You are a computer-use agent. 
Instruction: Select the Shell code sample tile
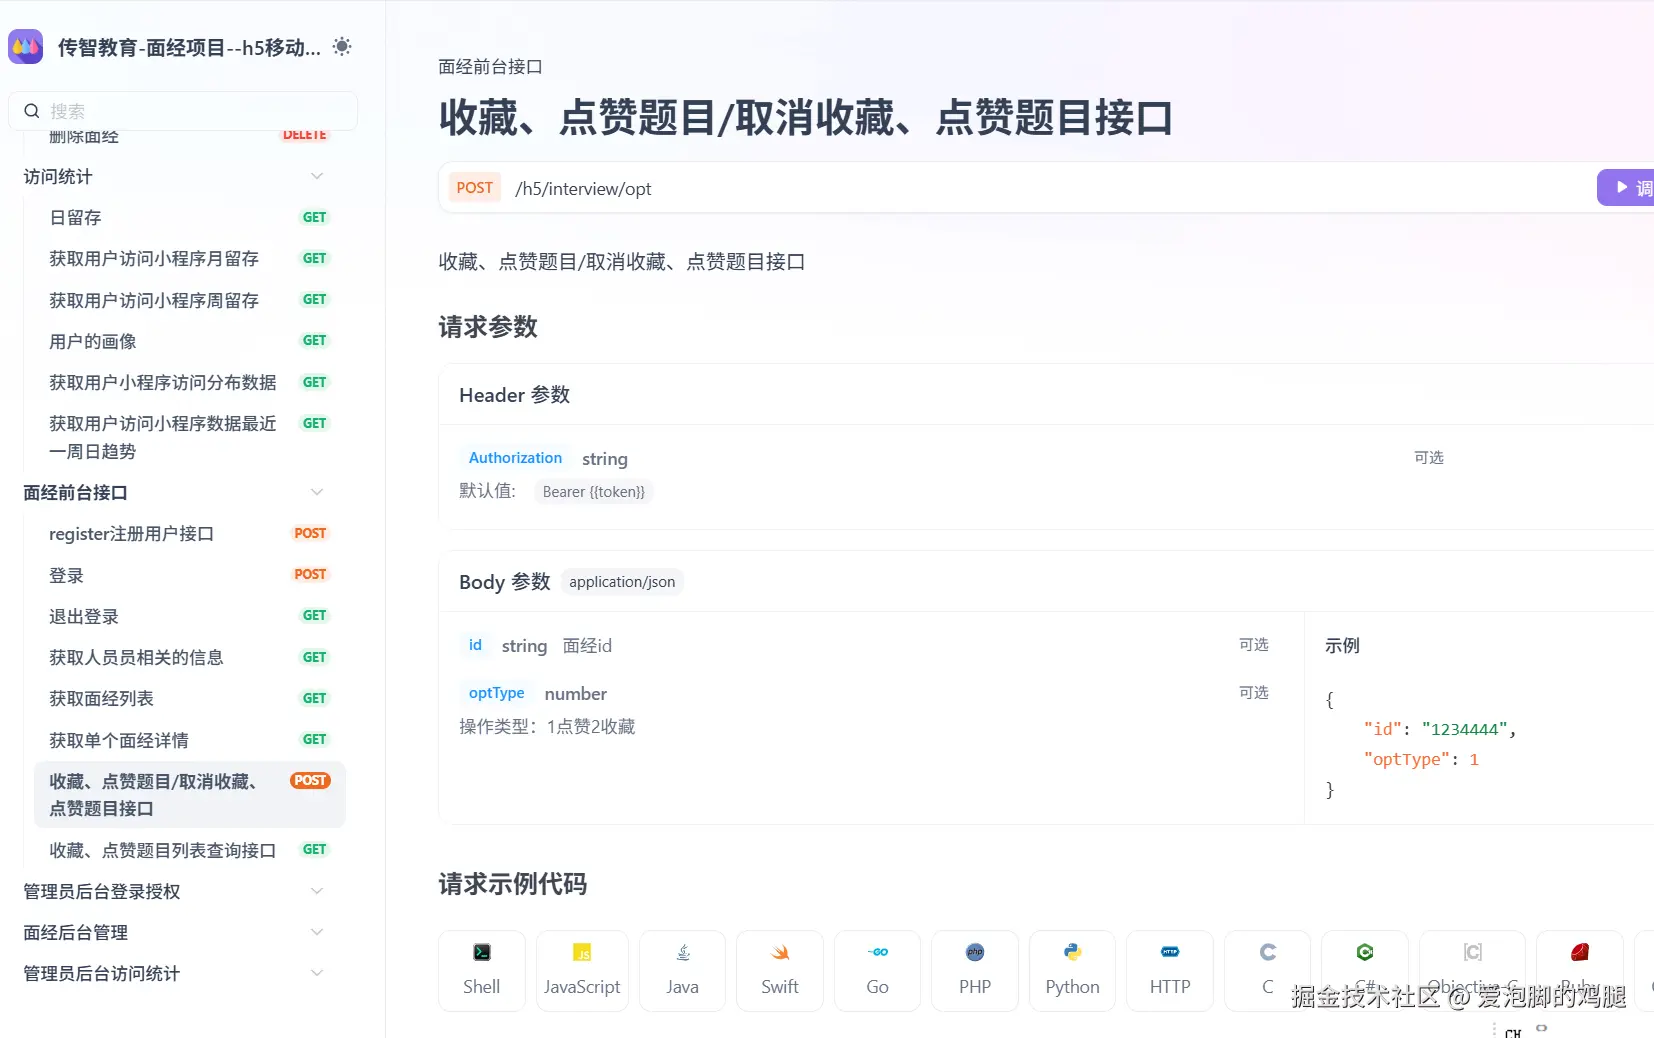[482, 971]
